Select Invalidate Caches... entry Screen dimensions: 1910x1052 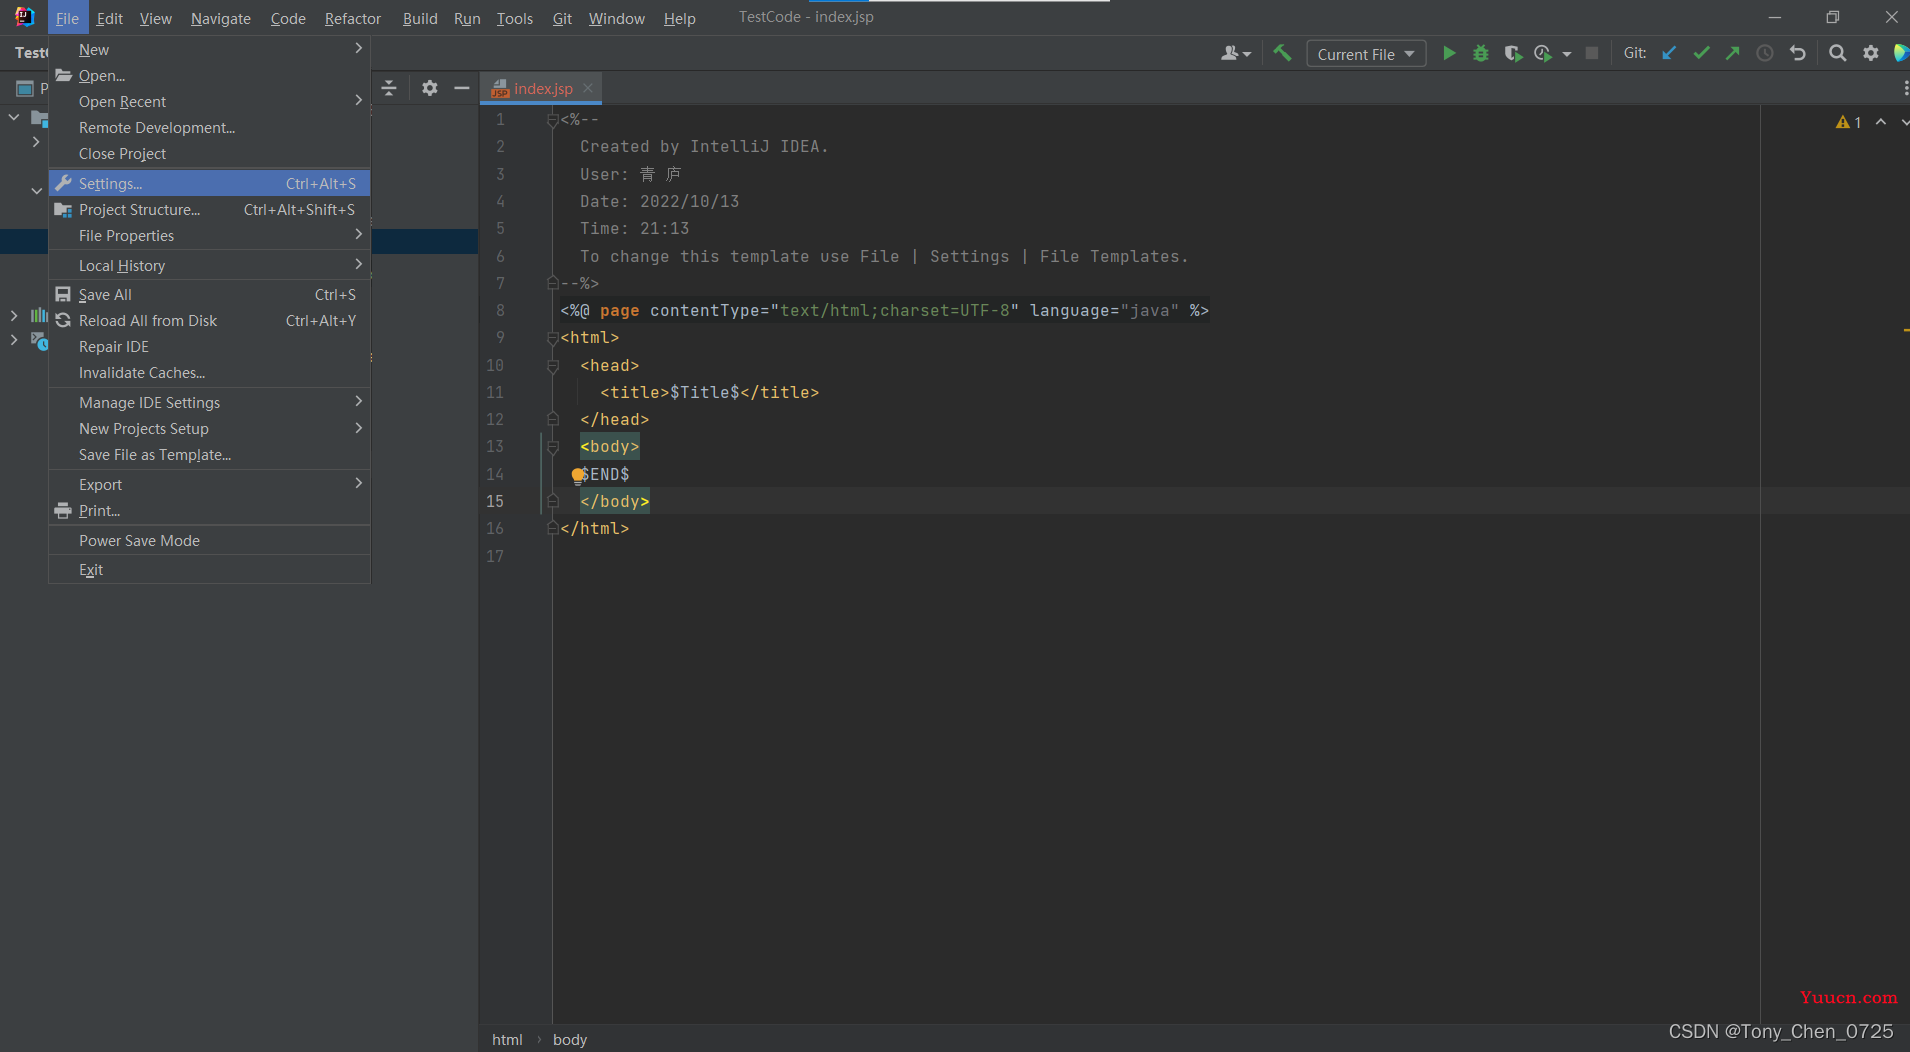point(210,372)
